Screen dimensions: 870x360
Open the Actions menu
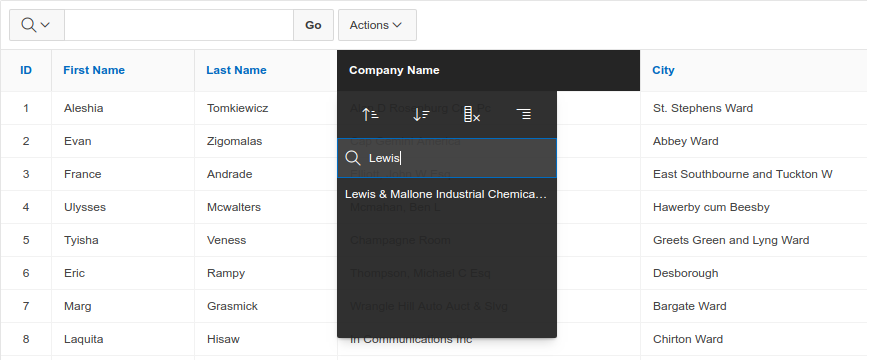click(377, 25)
